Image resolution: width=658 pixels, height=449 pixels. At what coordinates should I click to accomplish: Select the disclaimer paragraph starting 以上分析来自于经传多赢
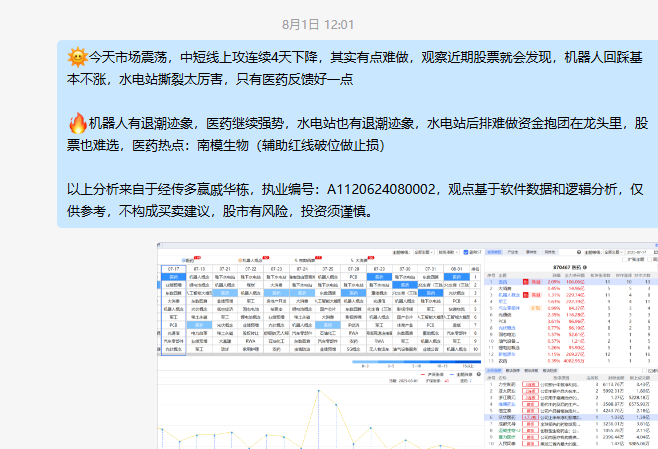(355, 200)
